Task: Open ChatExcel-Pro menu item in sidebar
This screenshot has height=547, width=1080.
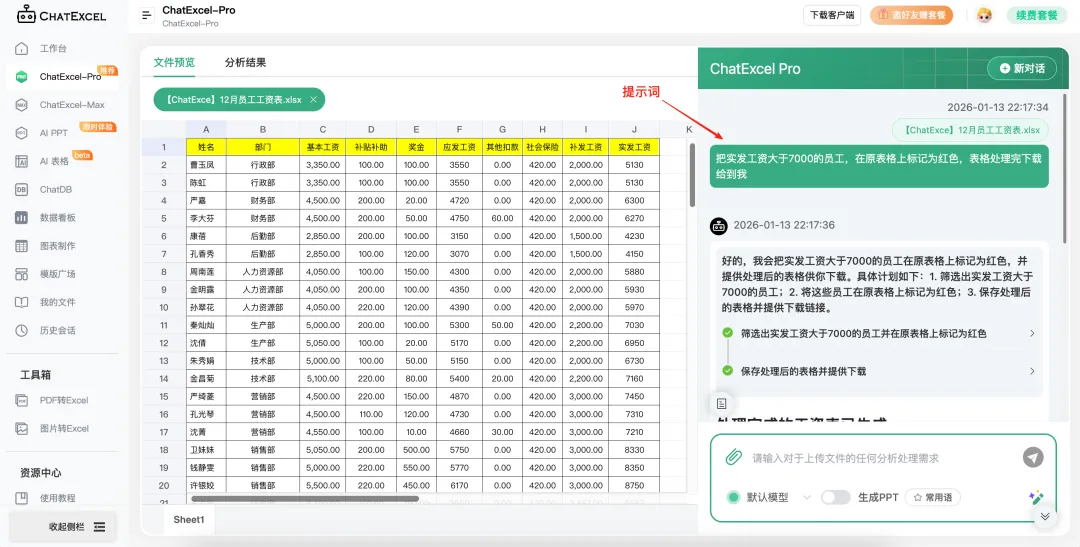Action: (63, 77)
